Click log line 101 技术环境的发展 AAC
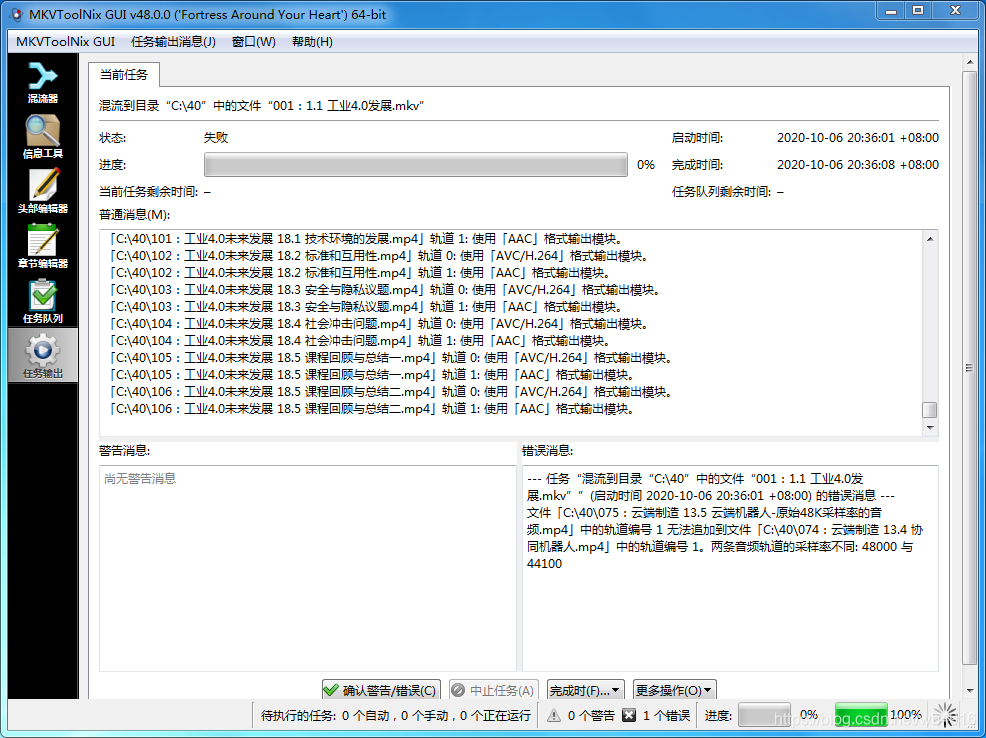Screen dimensions: 986x738 coord(366,239)
